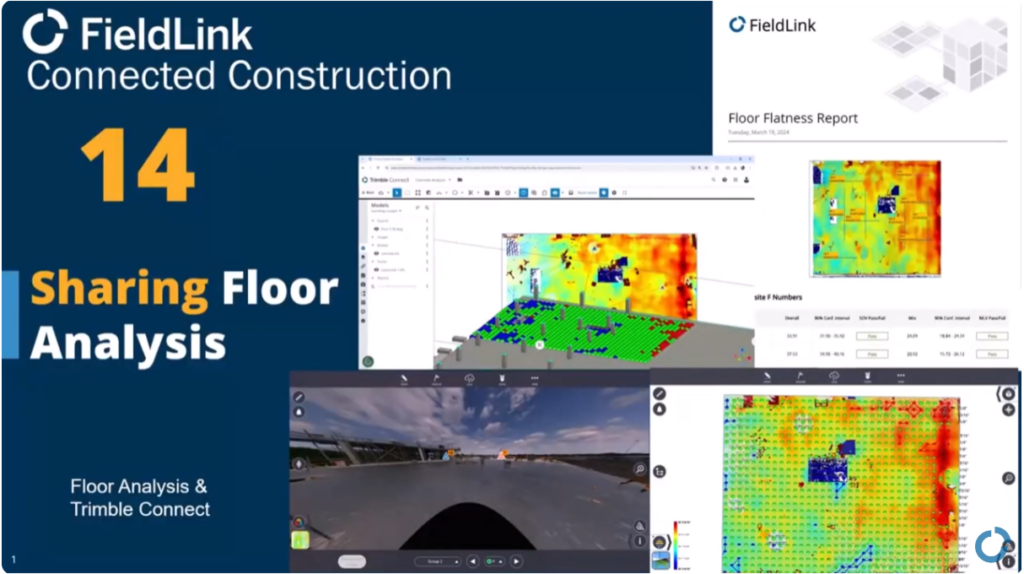This screenshot has height=574, width=1024.
Task: Go to next station with right arrow
Action: click(516, 561)
